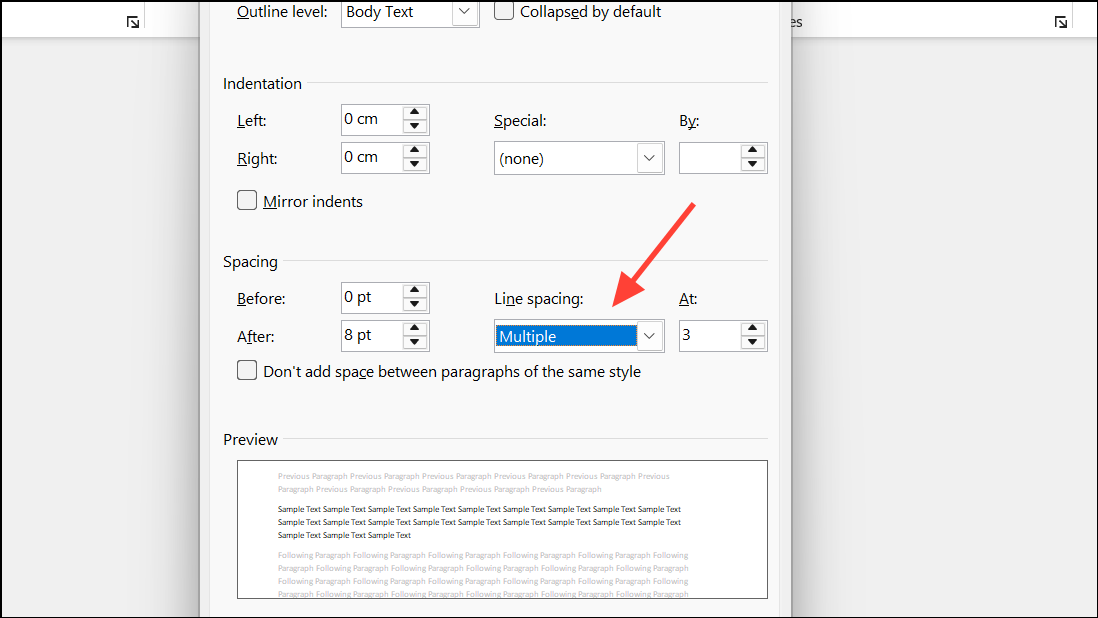Decrease the By value using down arrow
This screenshot has width=1098, height=618.
click(752, 163)
